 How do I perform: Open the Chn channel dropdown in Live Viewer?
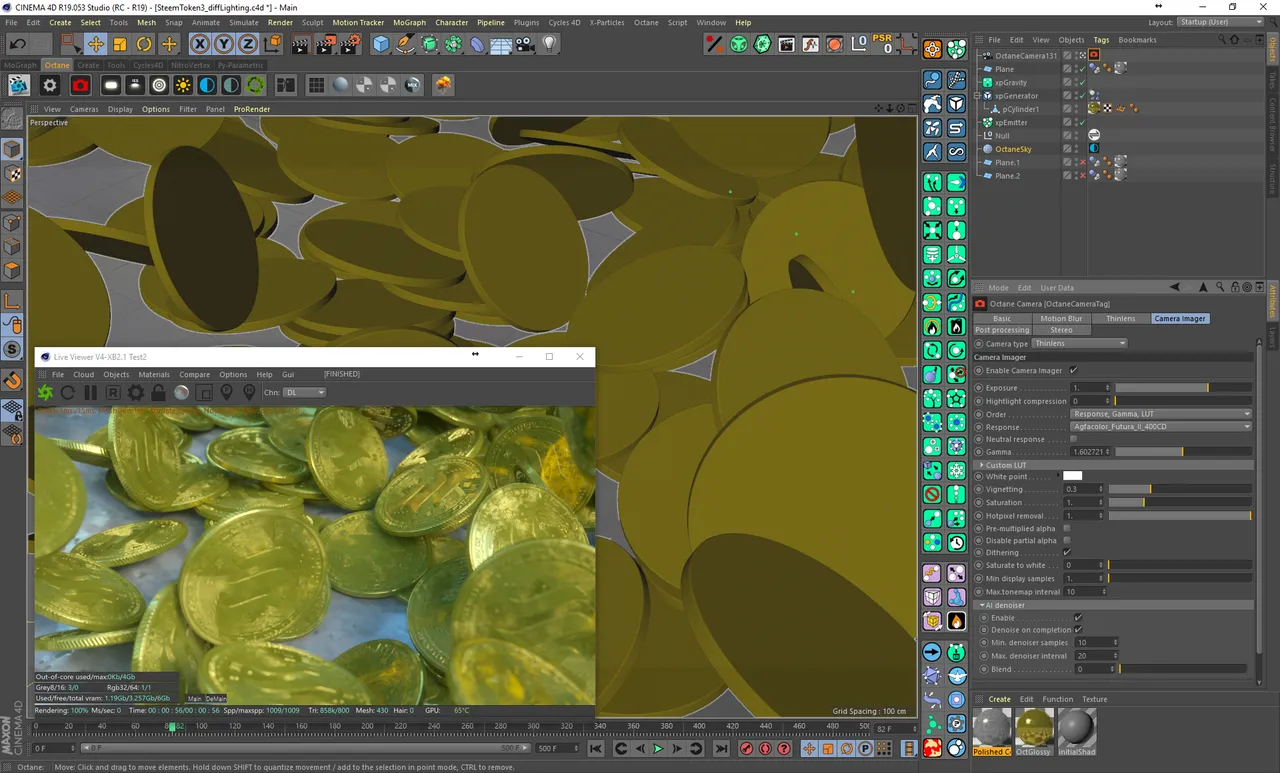(x=305, y=393)
